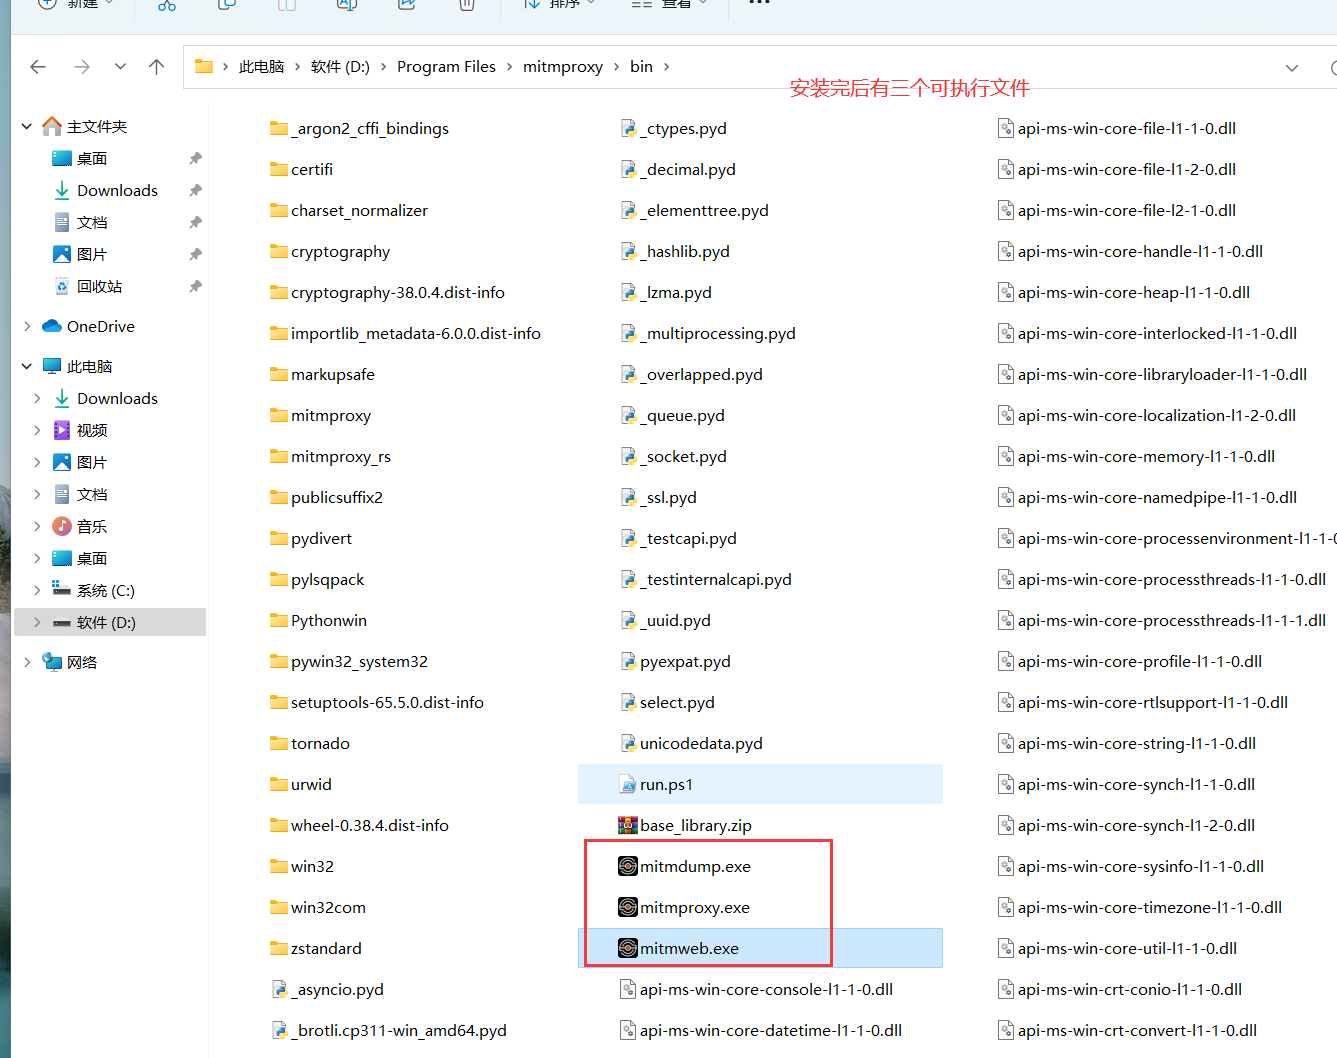Select the file api-ms-win-core-timezone-l1-1-0.dll
The image size is (1337, 1058).
(x=1150, y=907)
